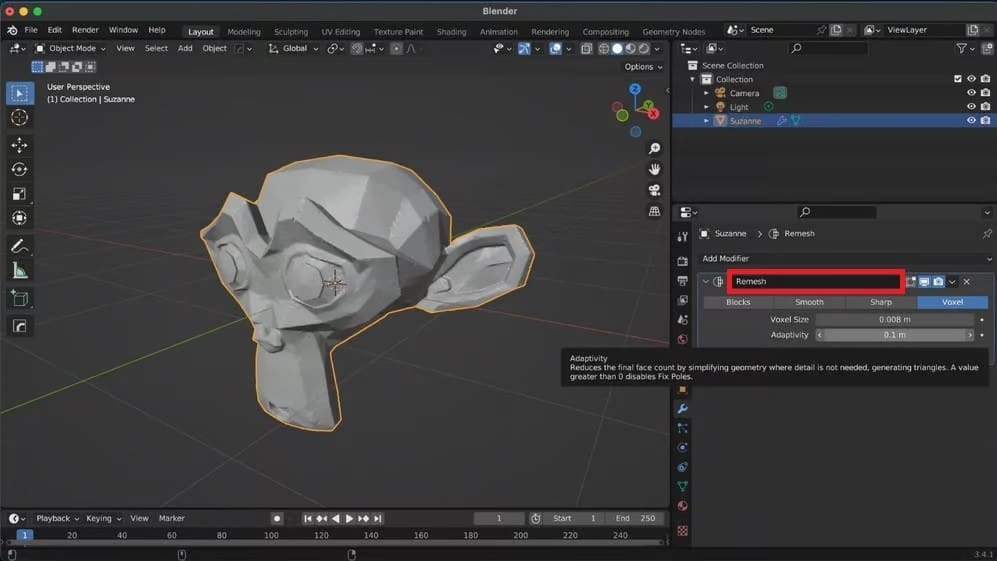Click the Blender logo menu icon
The width and height of the screenshot is (997, 561).
12,30
